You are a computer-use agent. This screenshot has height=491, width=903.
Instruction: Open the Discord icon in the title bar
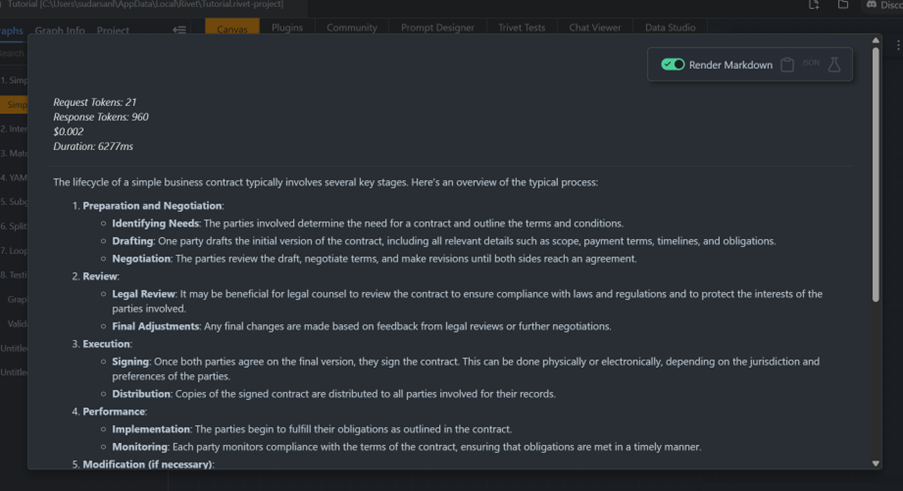871,5
